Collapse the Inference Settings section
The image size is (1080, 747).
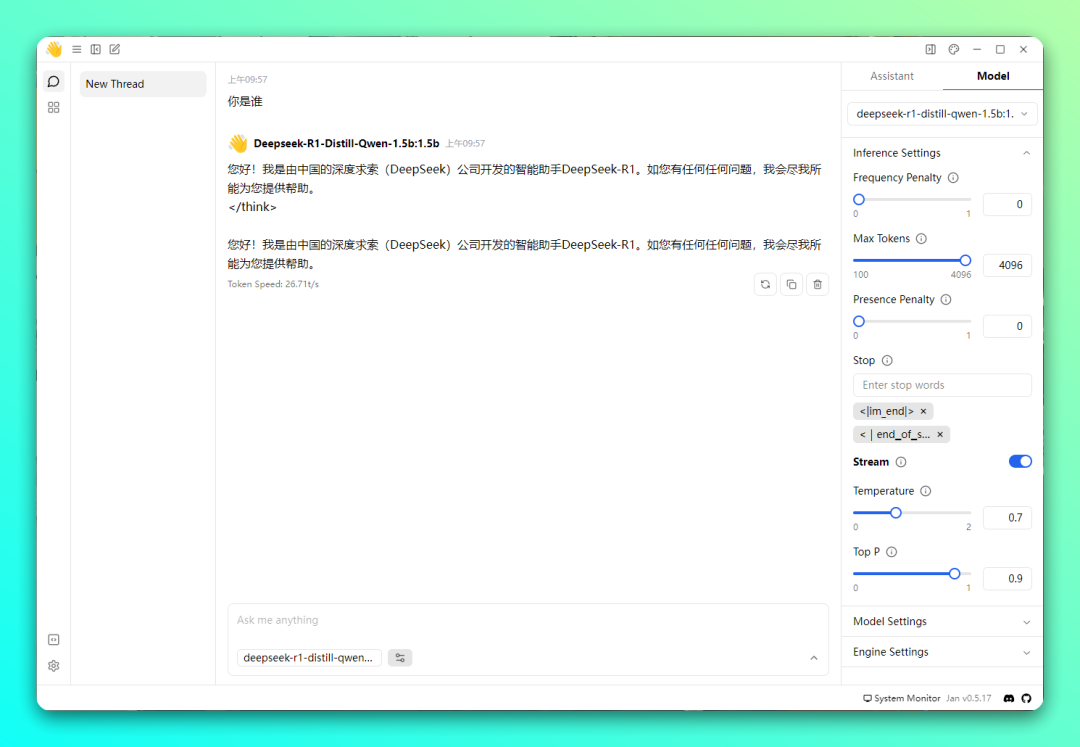pos(942,153)
